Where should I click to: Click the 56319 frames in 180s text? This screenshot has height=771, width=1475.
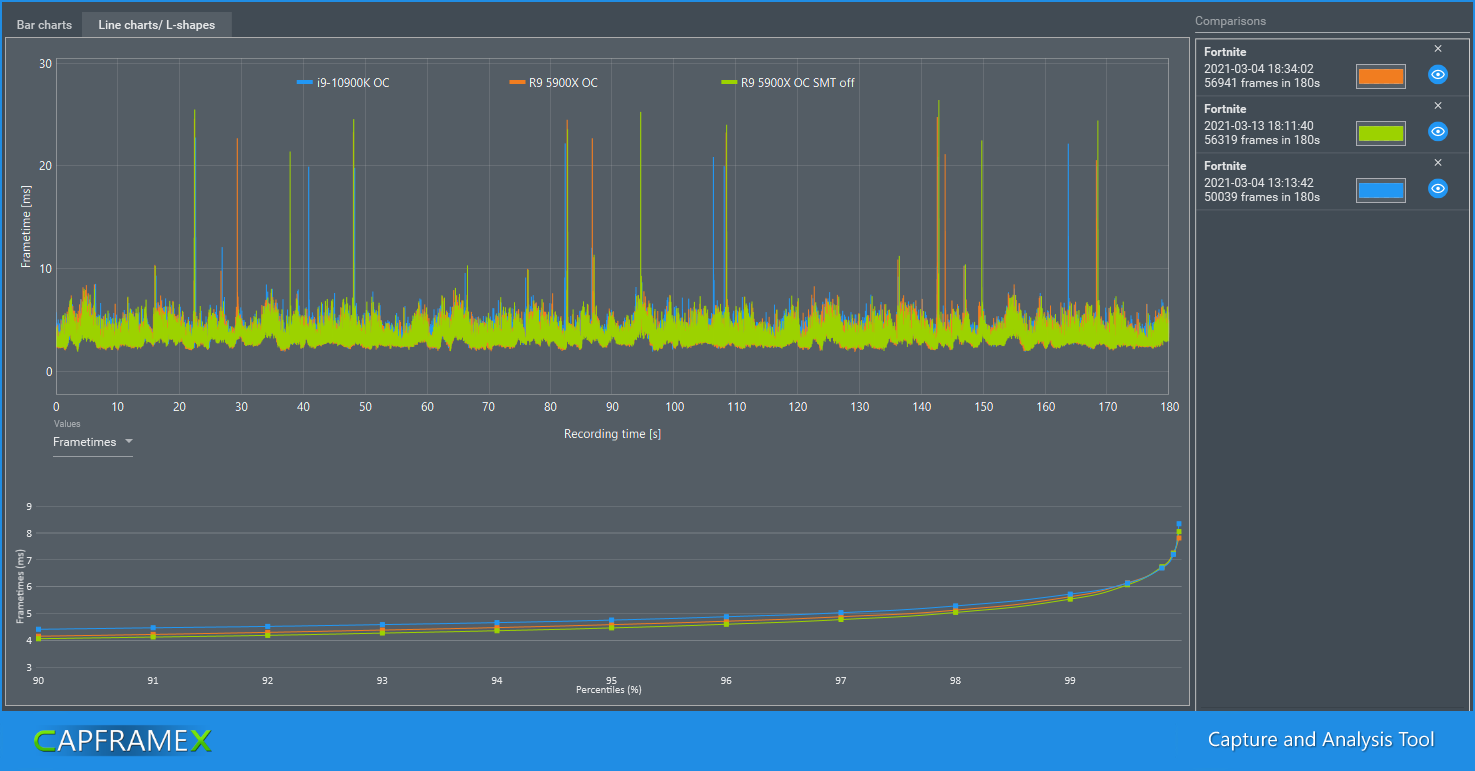click(1262, 140)
